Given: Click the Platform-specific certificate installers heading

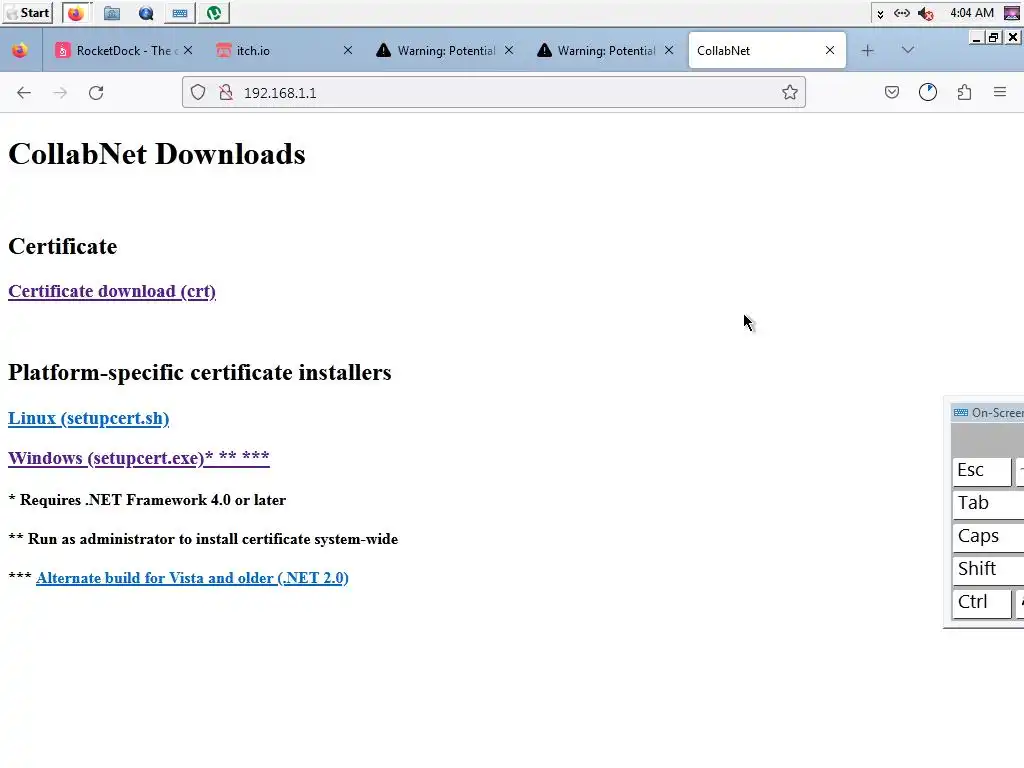Looking at the screenshot, I should click(x=200, y=372).
